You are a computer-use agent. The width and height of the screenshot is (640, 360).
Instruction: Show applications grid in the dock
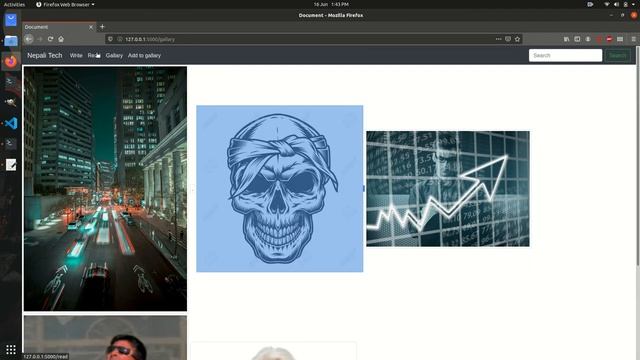(x=11, y=349)
